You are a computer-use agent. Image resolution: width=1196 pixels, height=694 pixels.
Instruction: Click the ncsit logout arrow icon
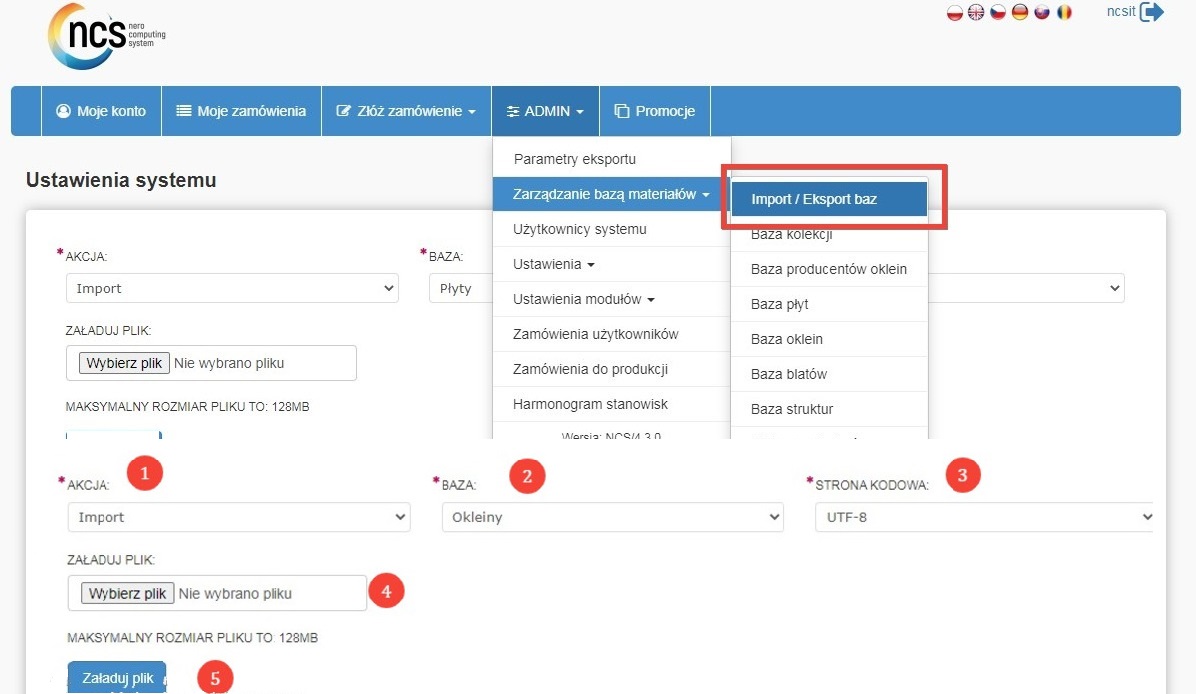[x=1152, y=13]
